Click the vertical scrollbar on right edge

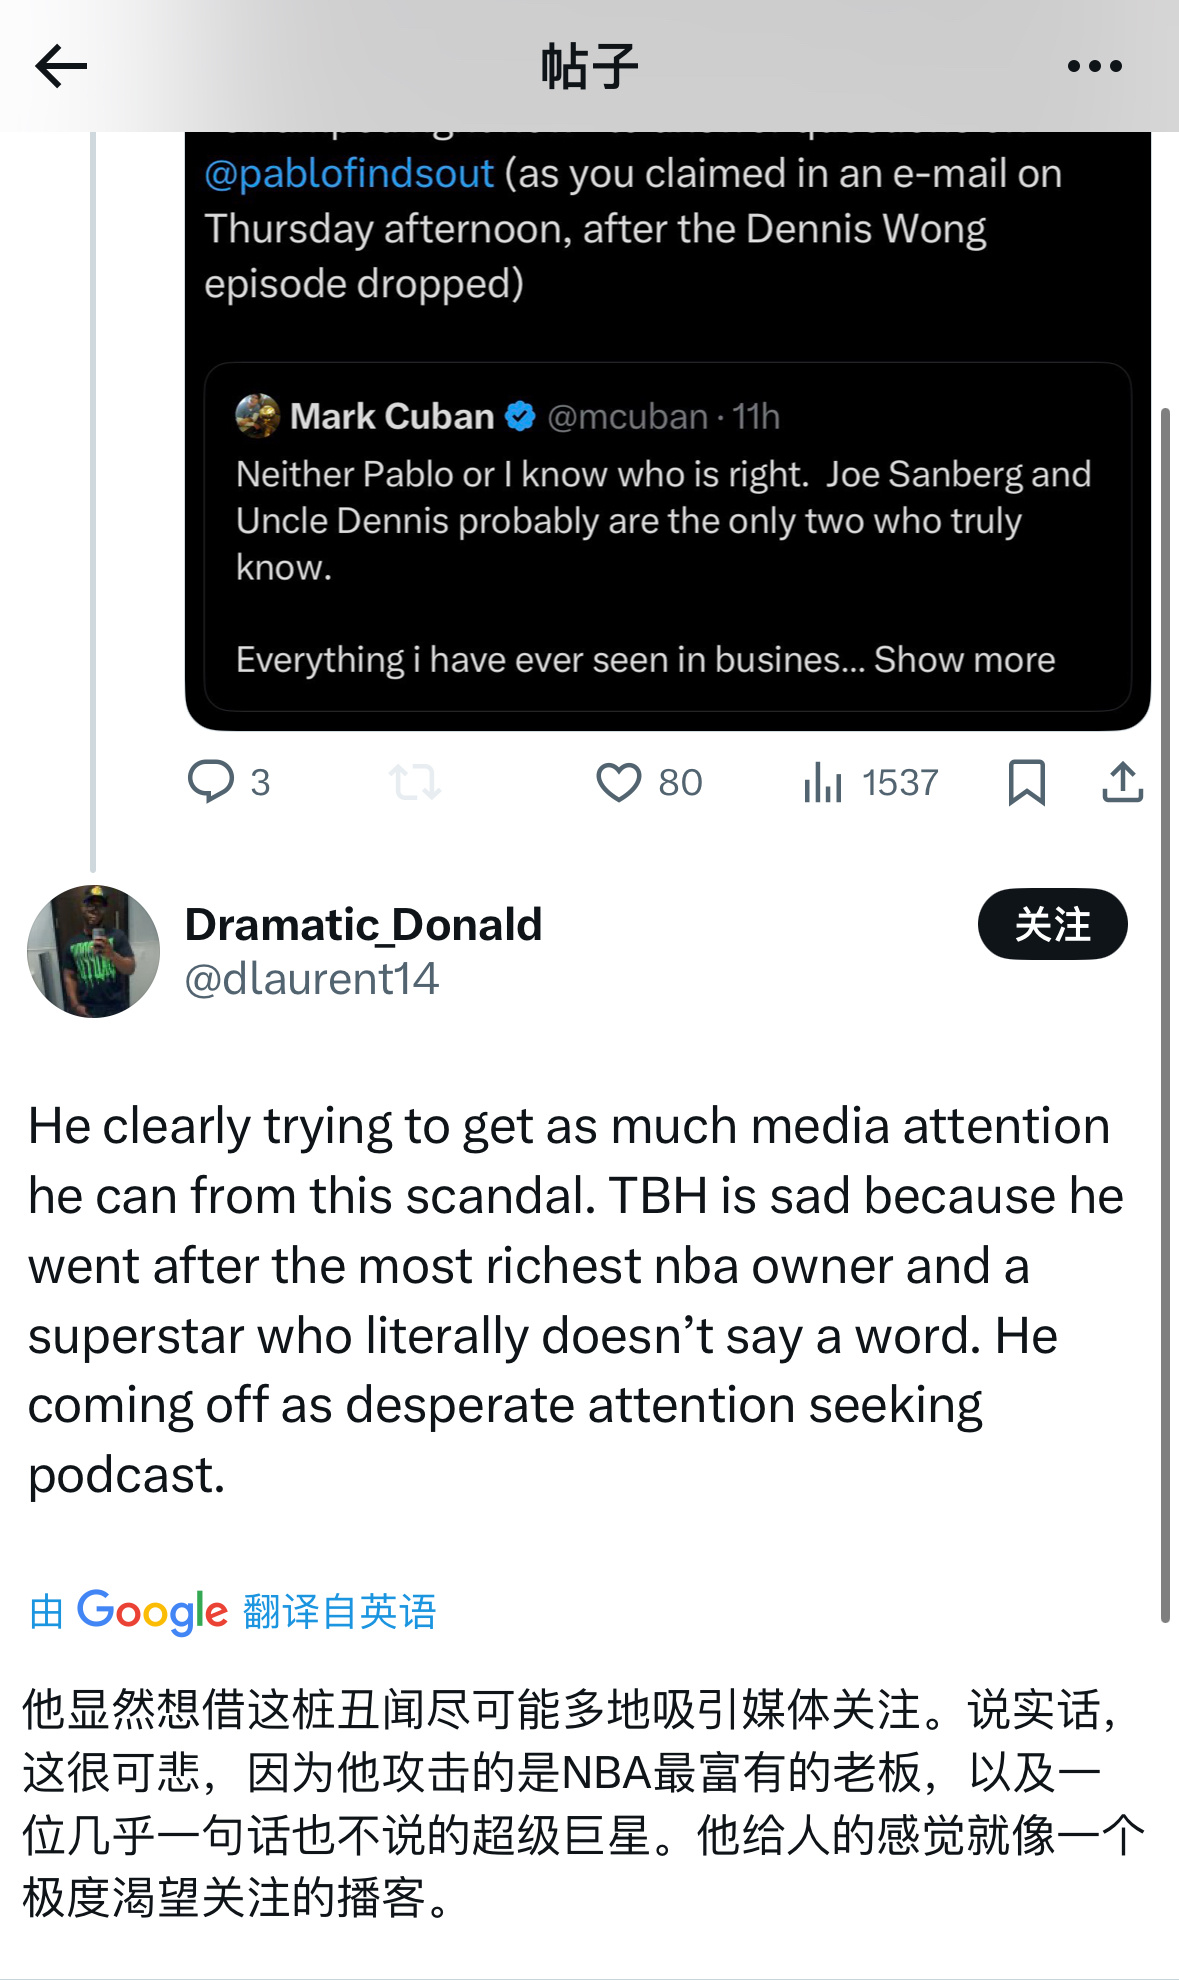coord(1165,1015)
